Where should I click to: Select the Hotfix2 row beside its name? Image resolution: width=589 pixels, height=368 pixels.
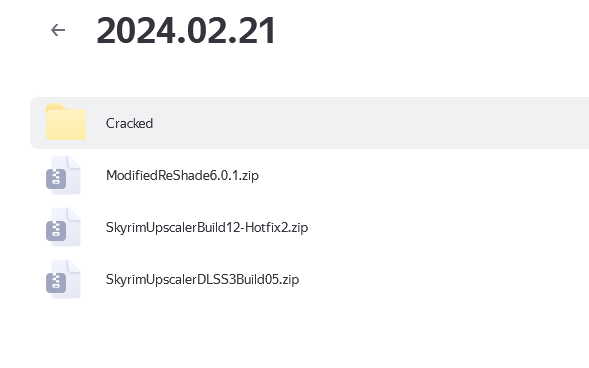pos(432,228)
